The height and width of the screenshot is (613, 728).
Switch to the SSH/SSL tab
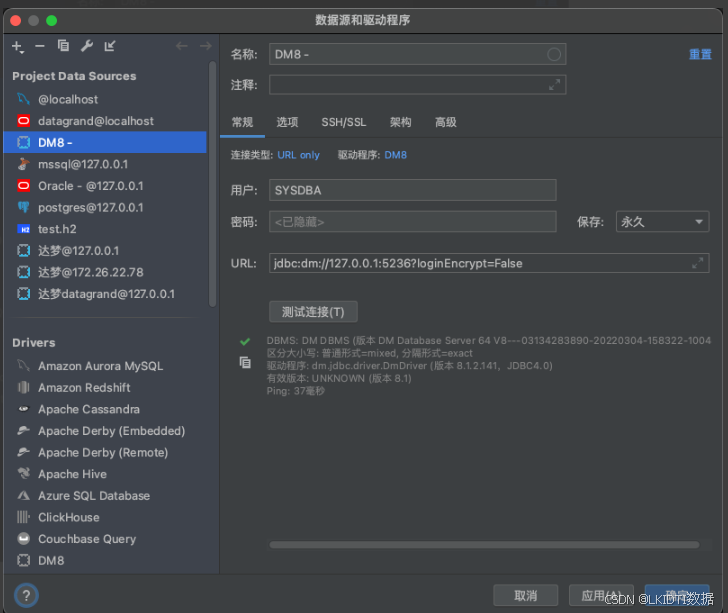pos(344,122)
